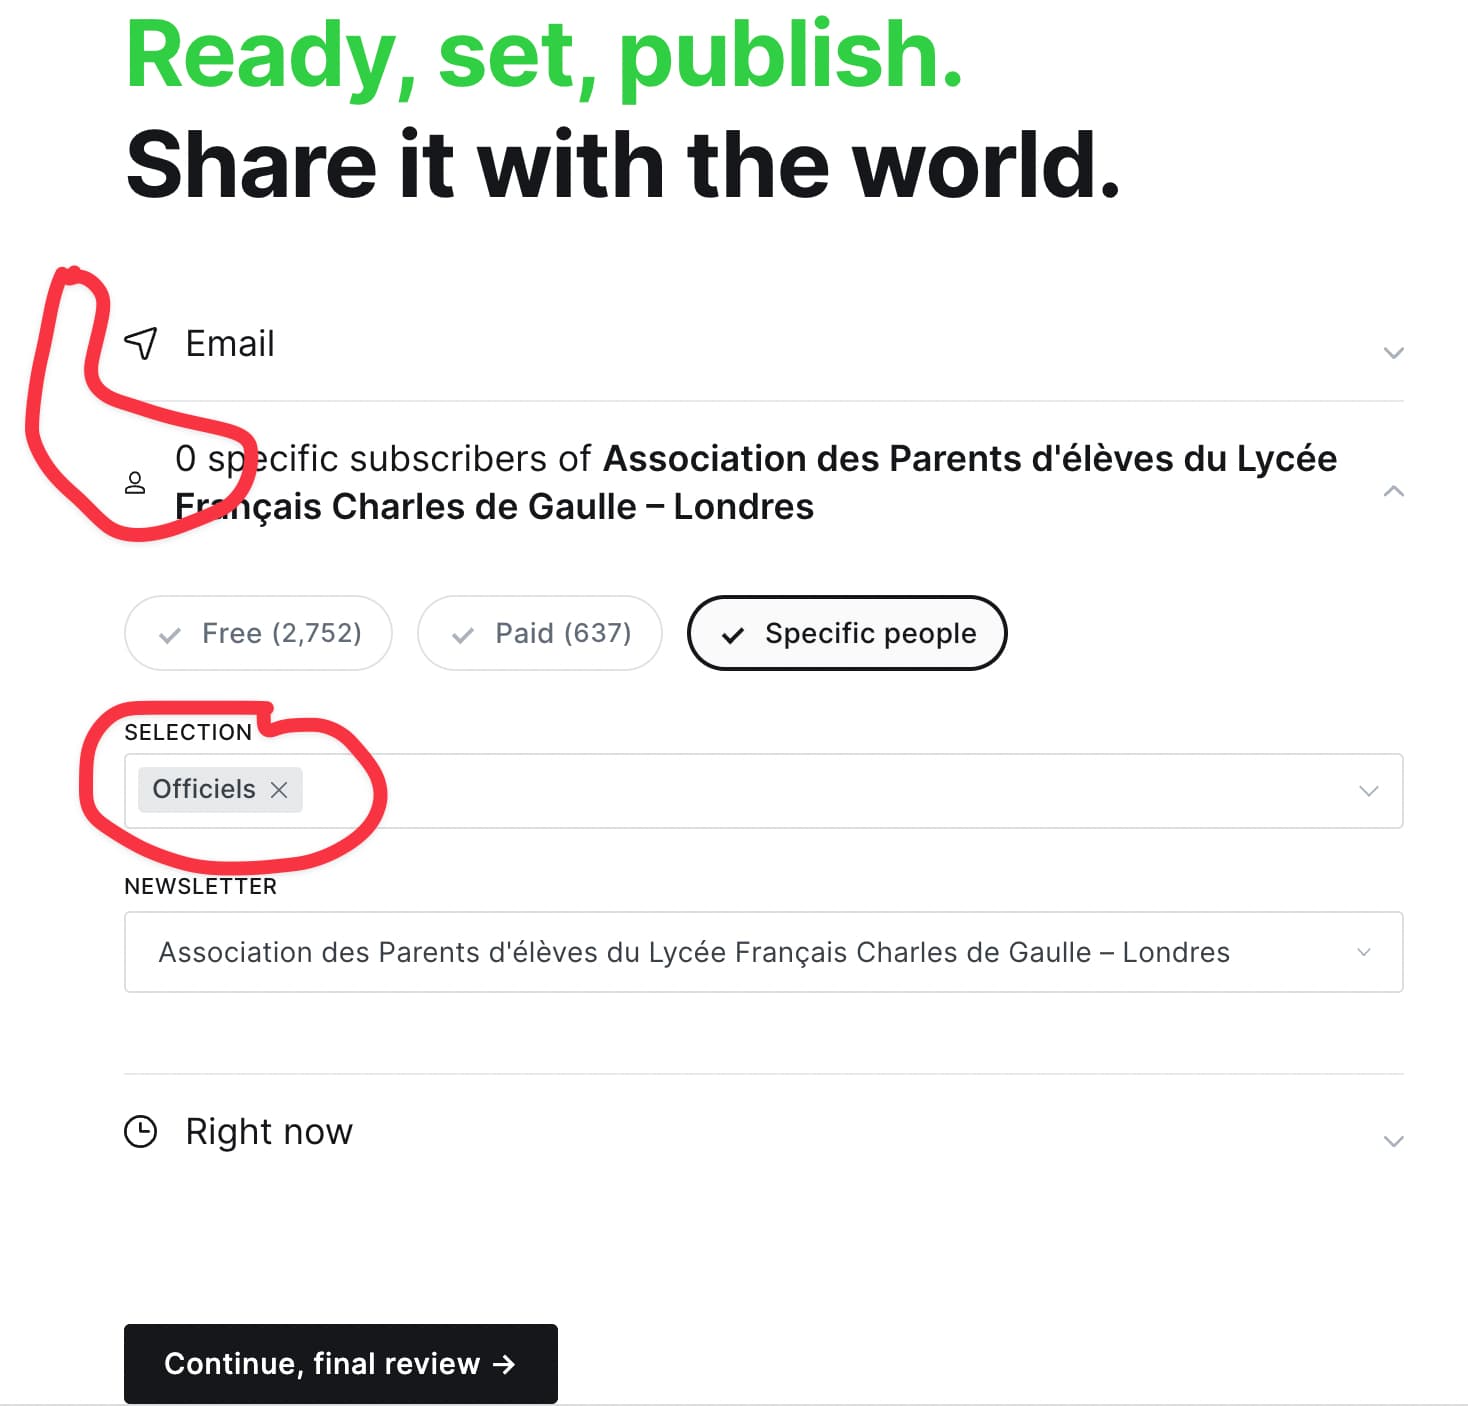Open the Email section row
This screenshot has width=1468, height=1412.
(764, 344)
